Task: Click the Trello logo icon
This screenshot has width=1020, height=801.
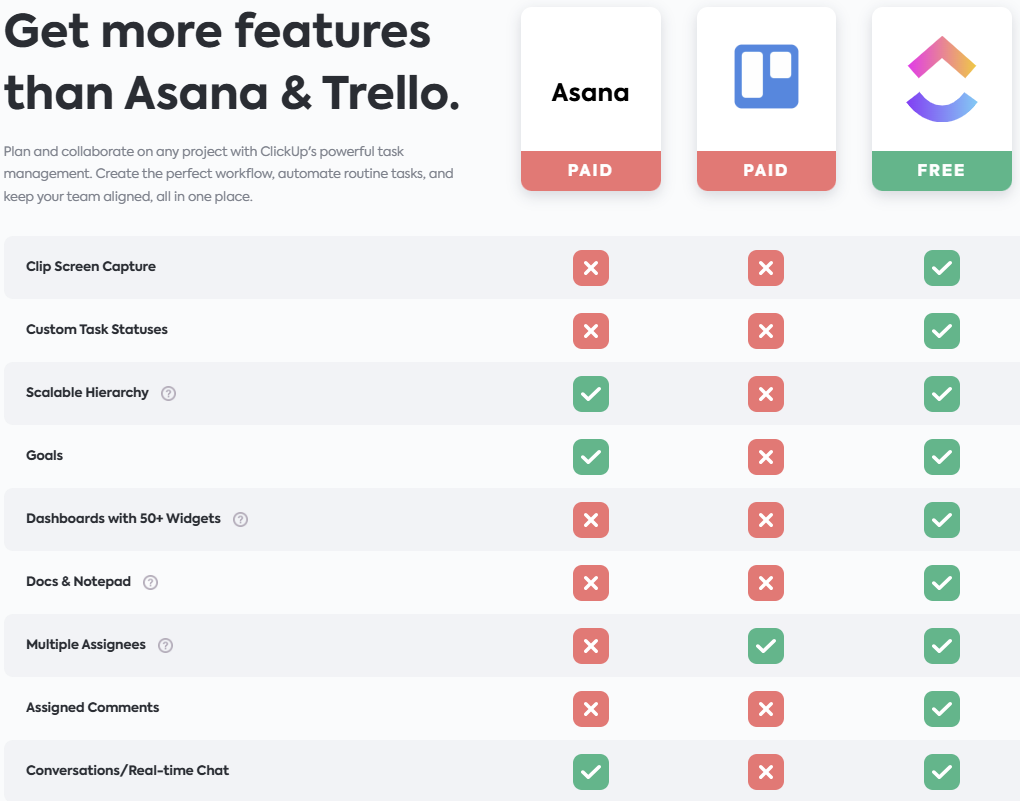Action: [766, 76]
